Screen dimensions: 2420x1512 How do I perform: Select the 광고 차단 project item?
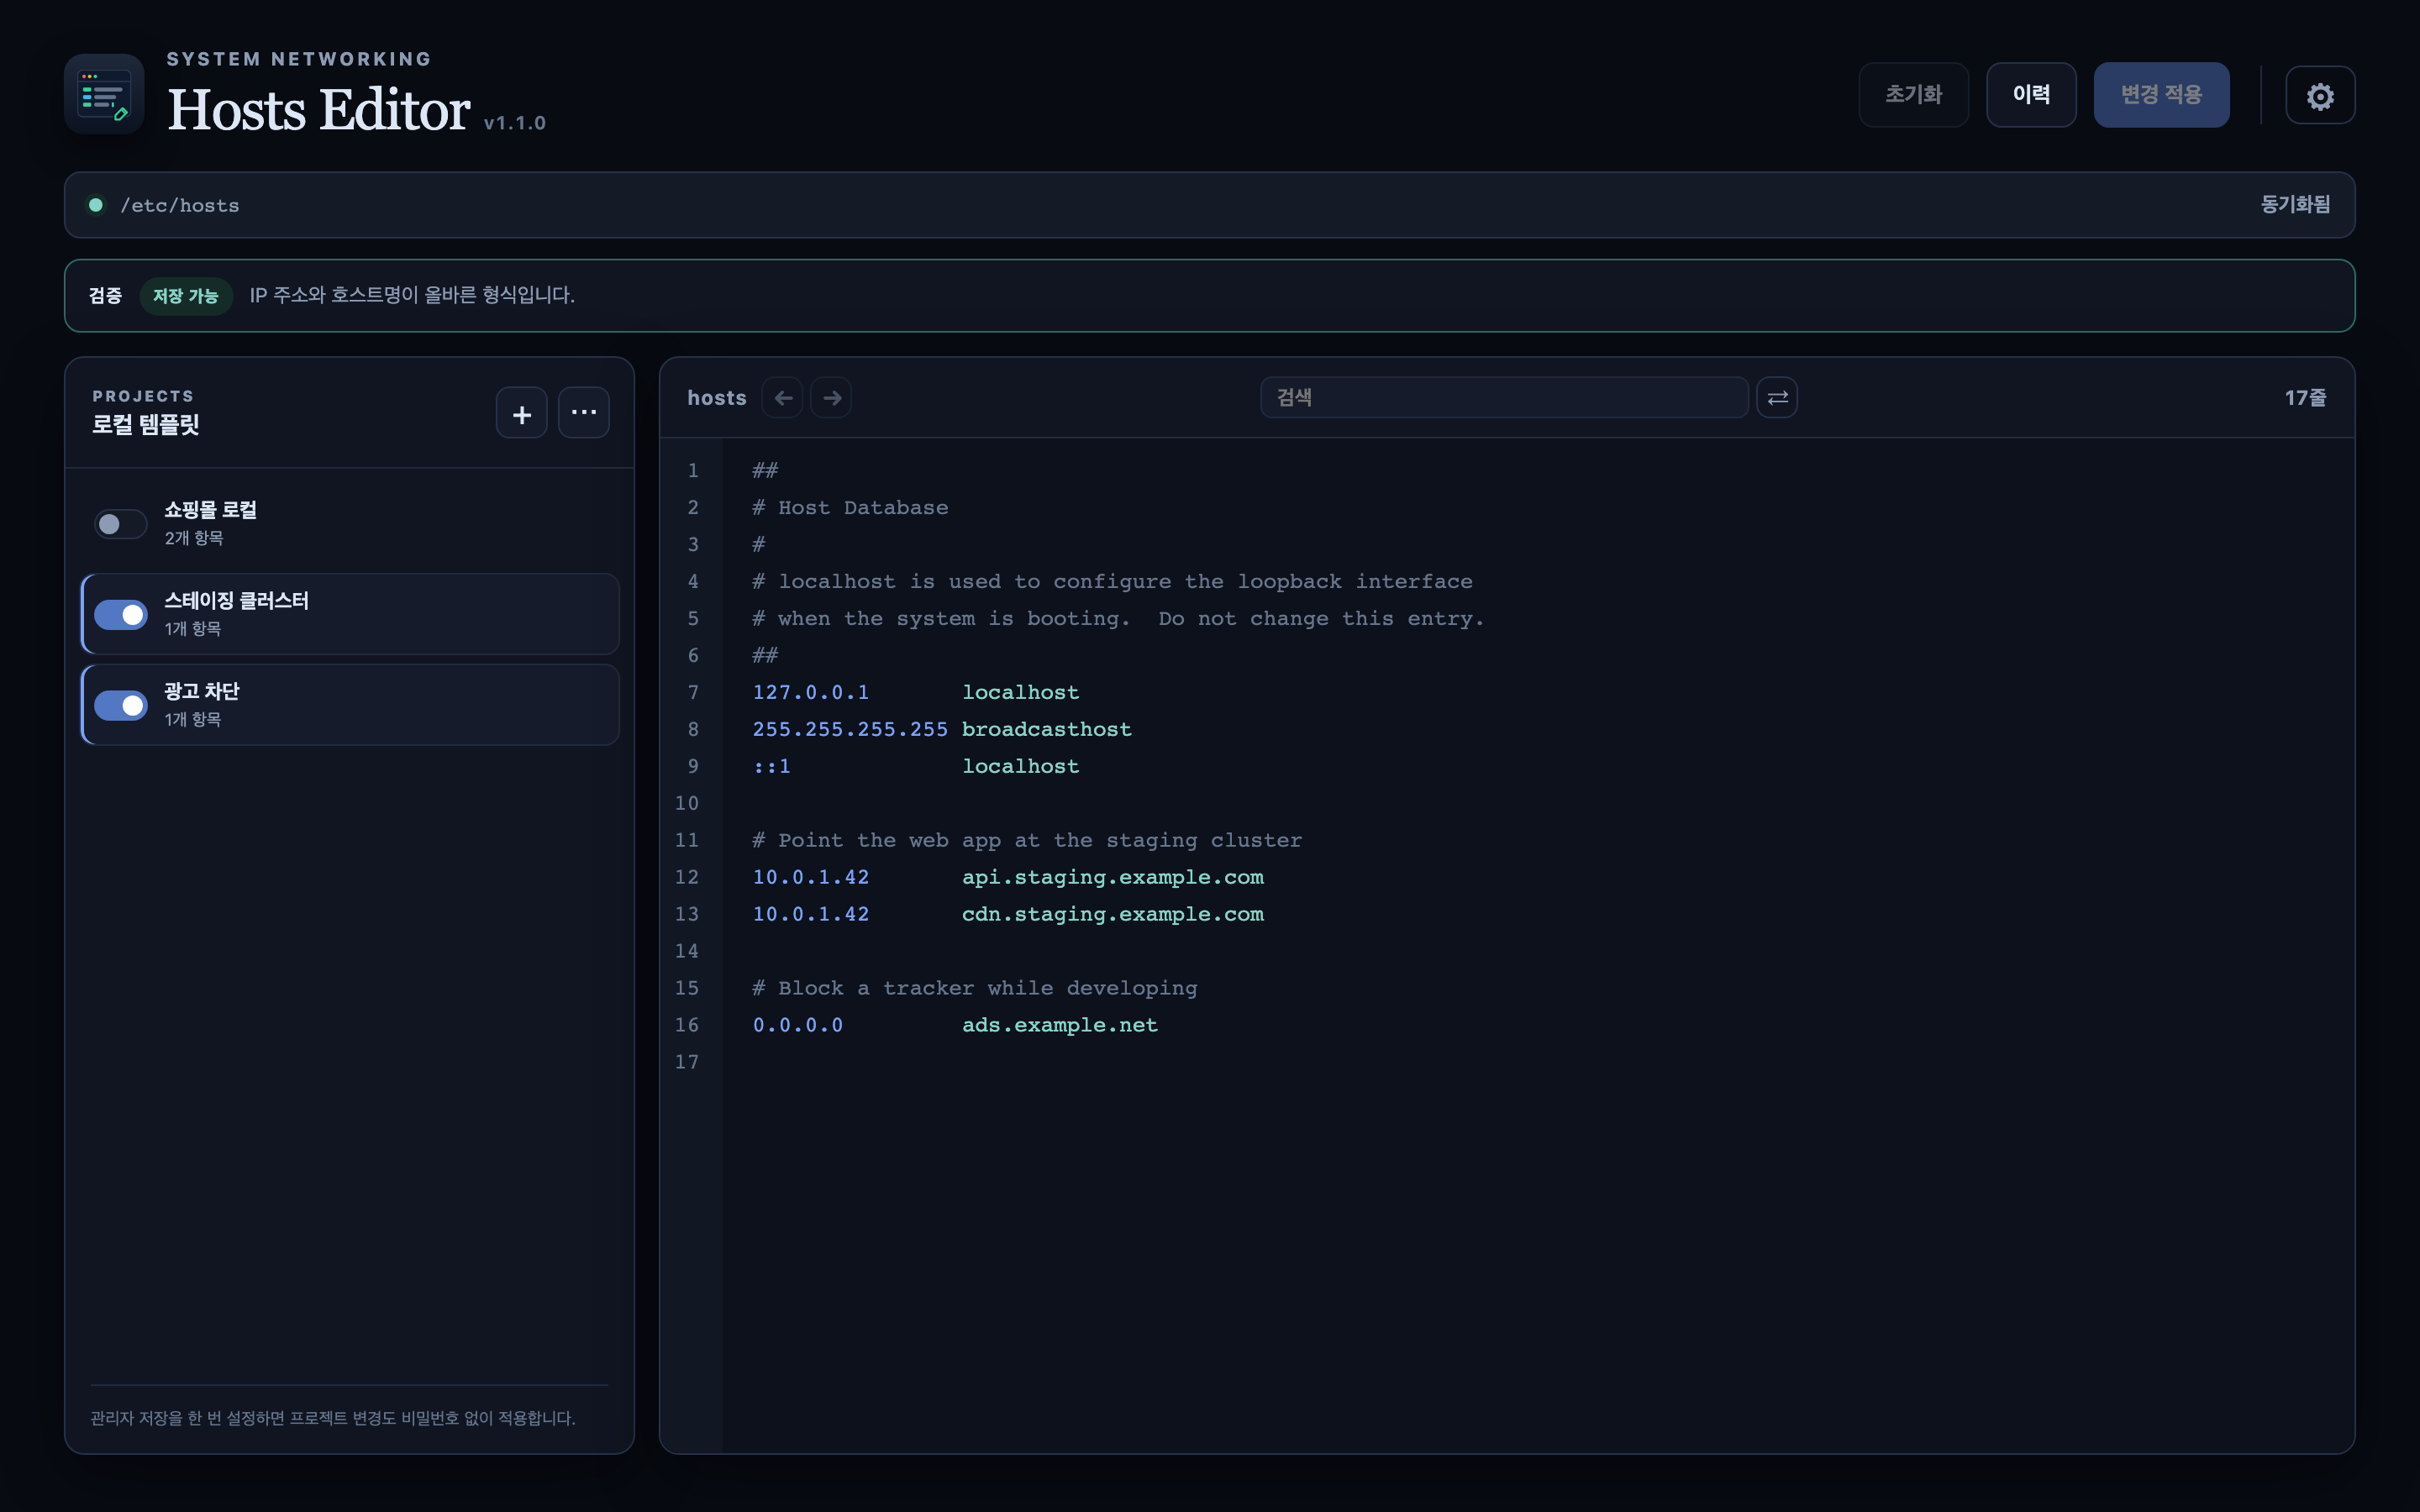point(350,705)
